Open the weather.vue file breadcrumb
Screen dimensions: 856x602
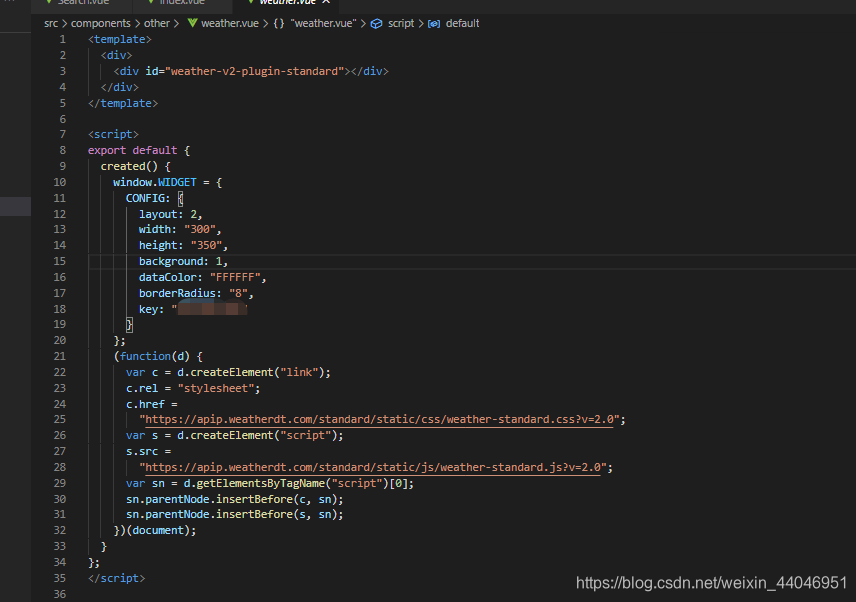coord(230,23)
